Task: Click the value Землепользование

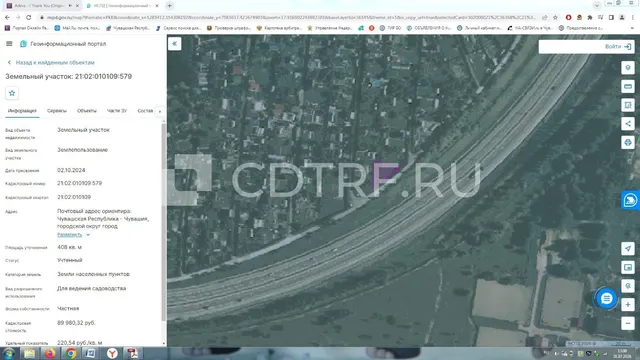Action: [82, 150]
